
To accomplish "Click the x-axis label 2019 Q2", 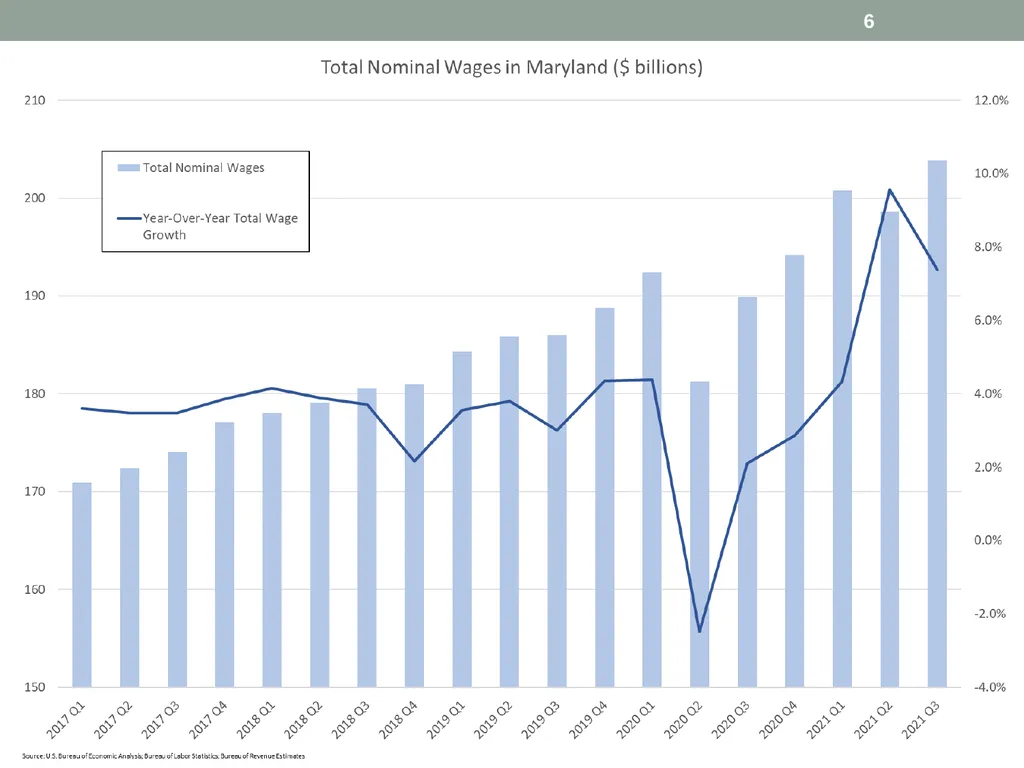I will click(493, 720).
